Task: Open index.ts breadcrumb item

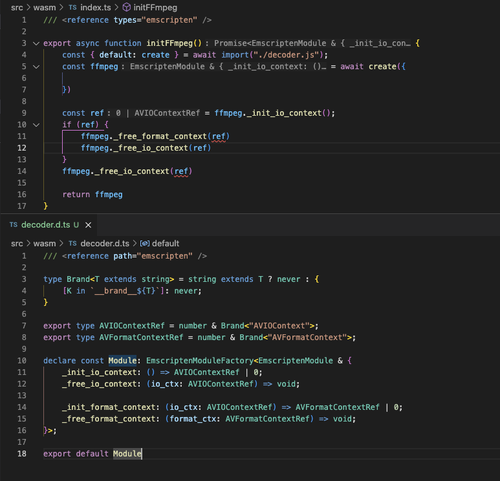Action: 96,7
